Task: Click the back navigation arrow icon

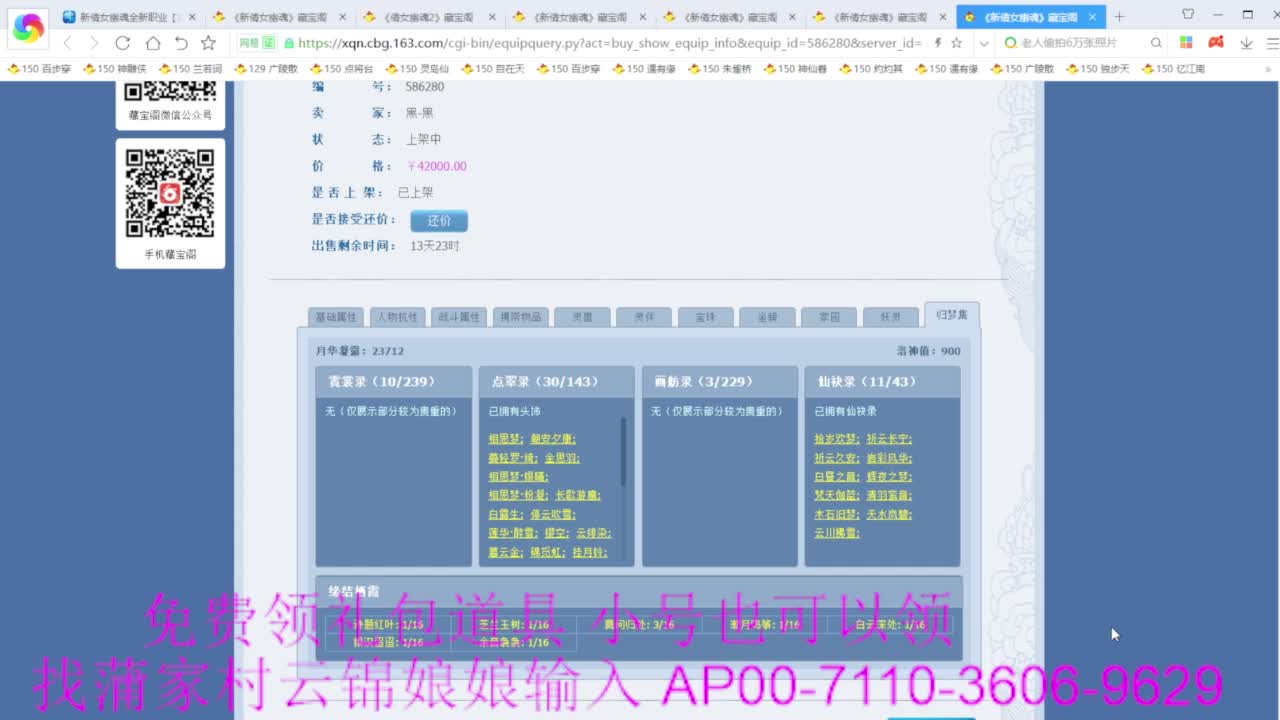Action: 67,45
